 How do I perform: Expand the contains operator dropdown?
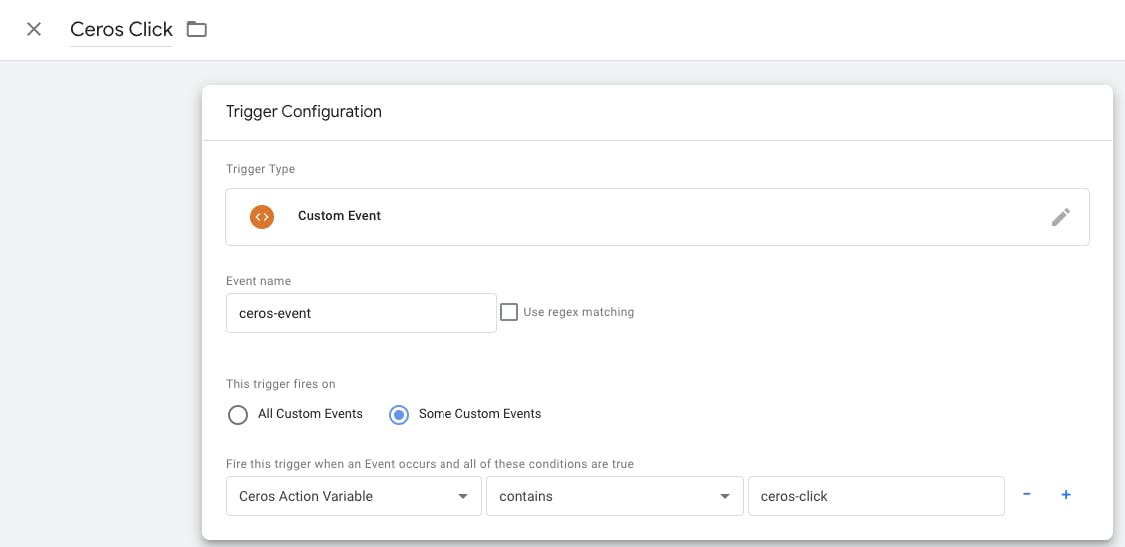[613, 496]
